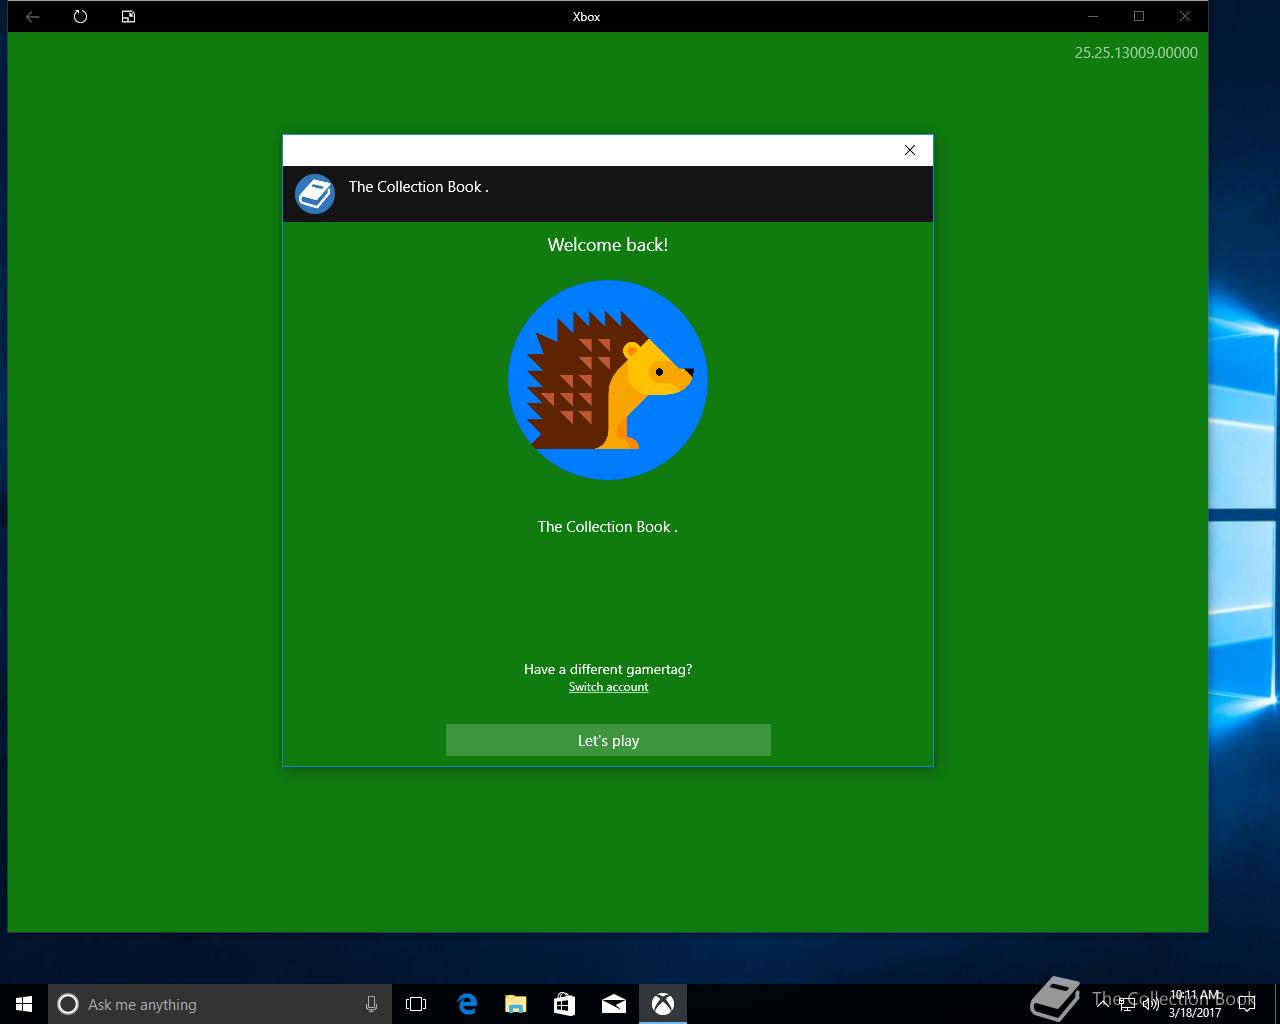Image resolution: width=1280 pixels, height=1024 pixels.
Task: Minimize the Xbox window
Action: pyautogui.click(x=1093, y=16)
